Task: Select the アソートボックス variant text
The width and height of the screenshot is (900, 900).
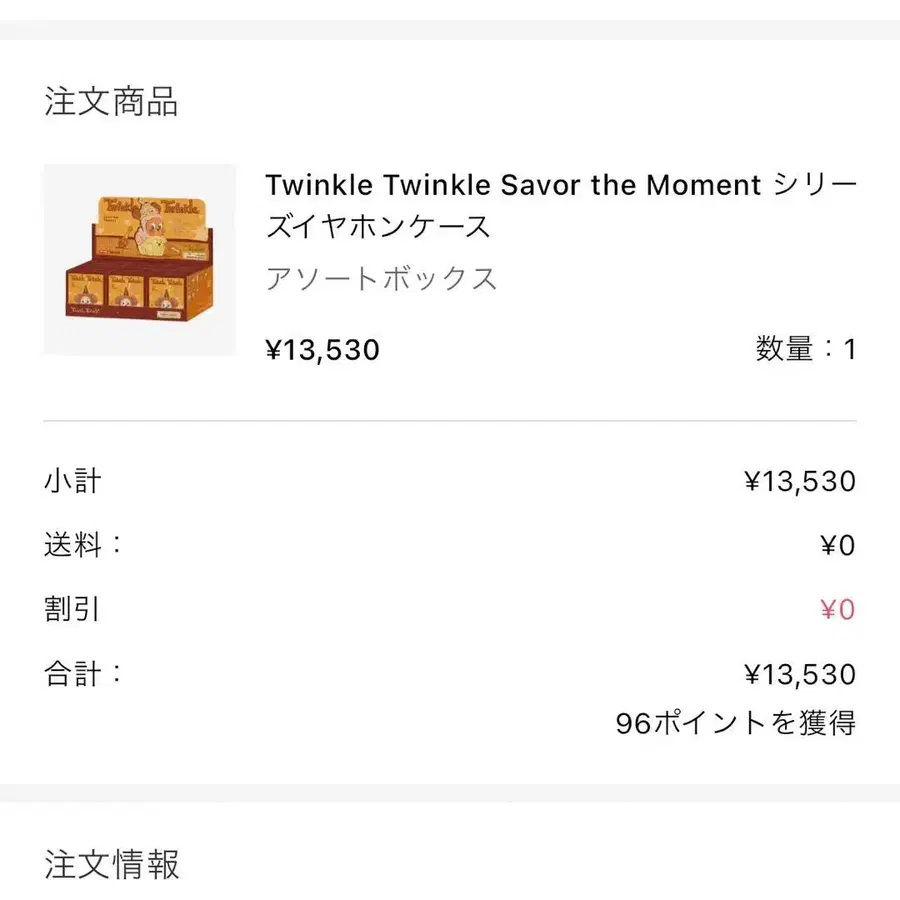Action: pos(381,278)
